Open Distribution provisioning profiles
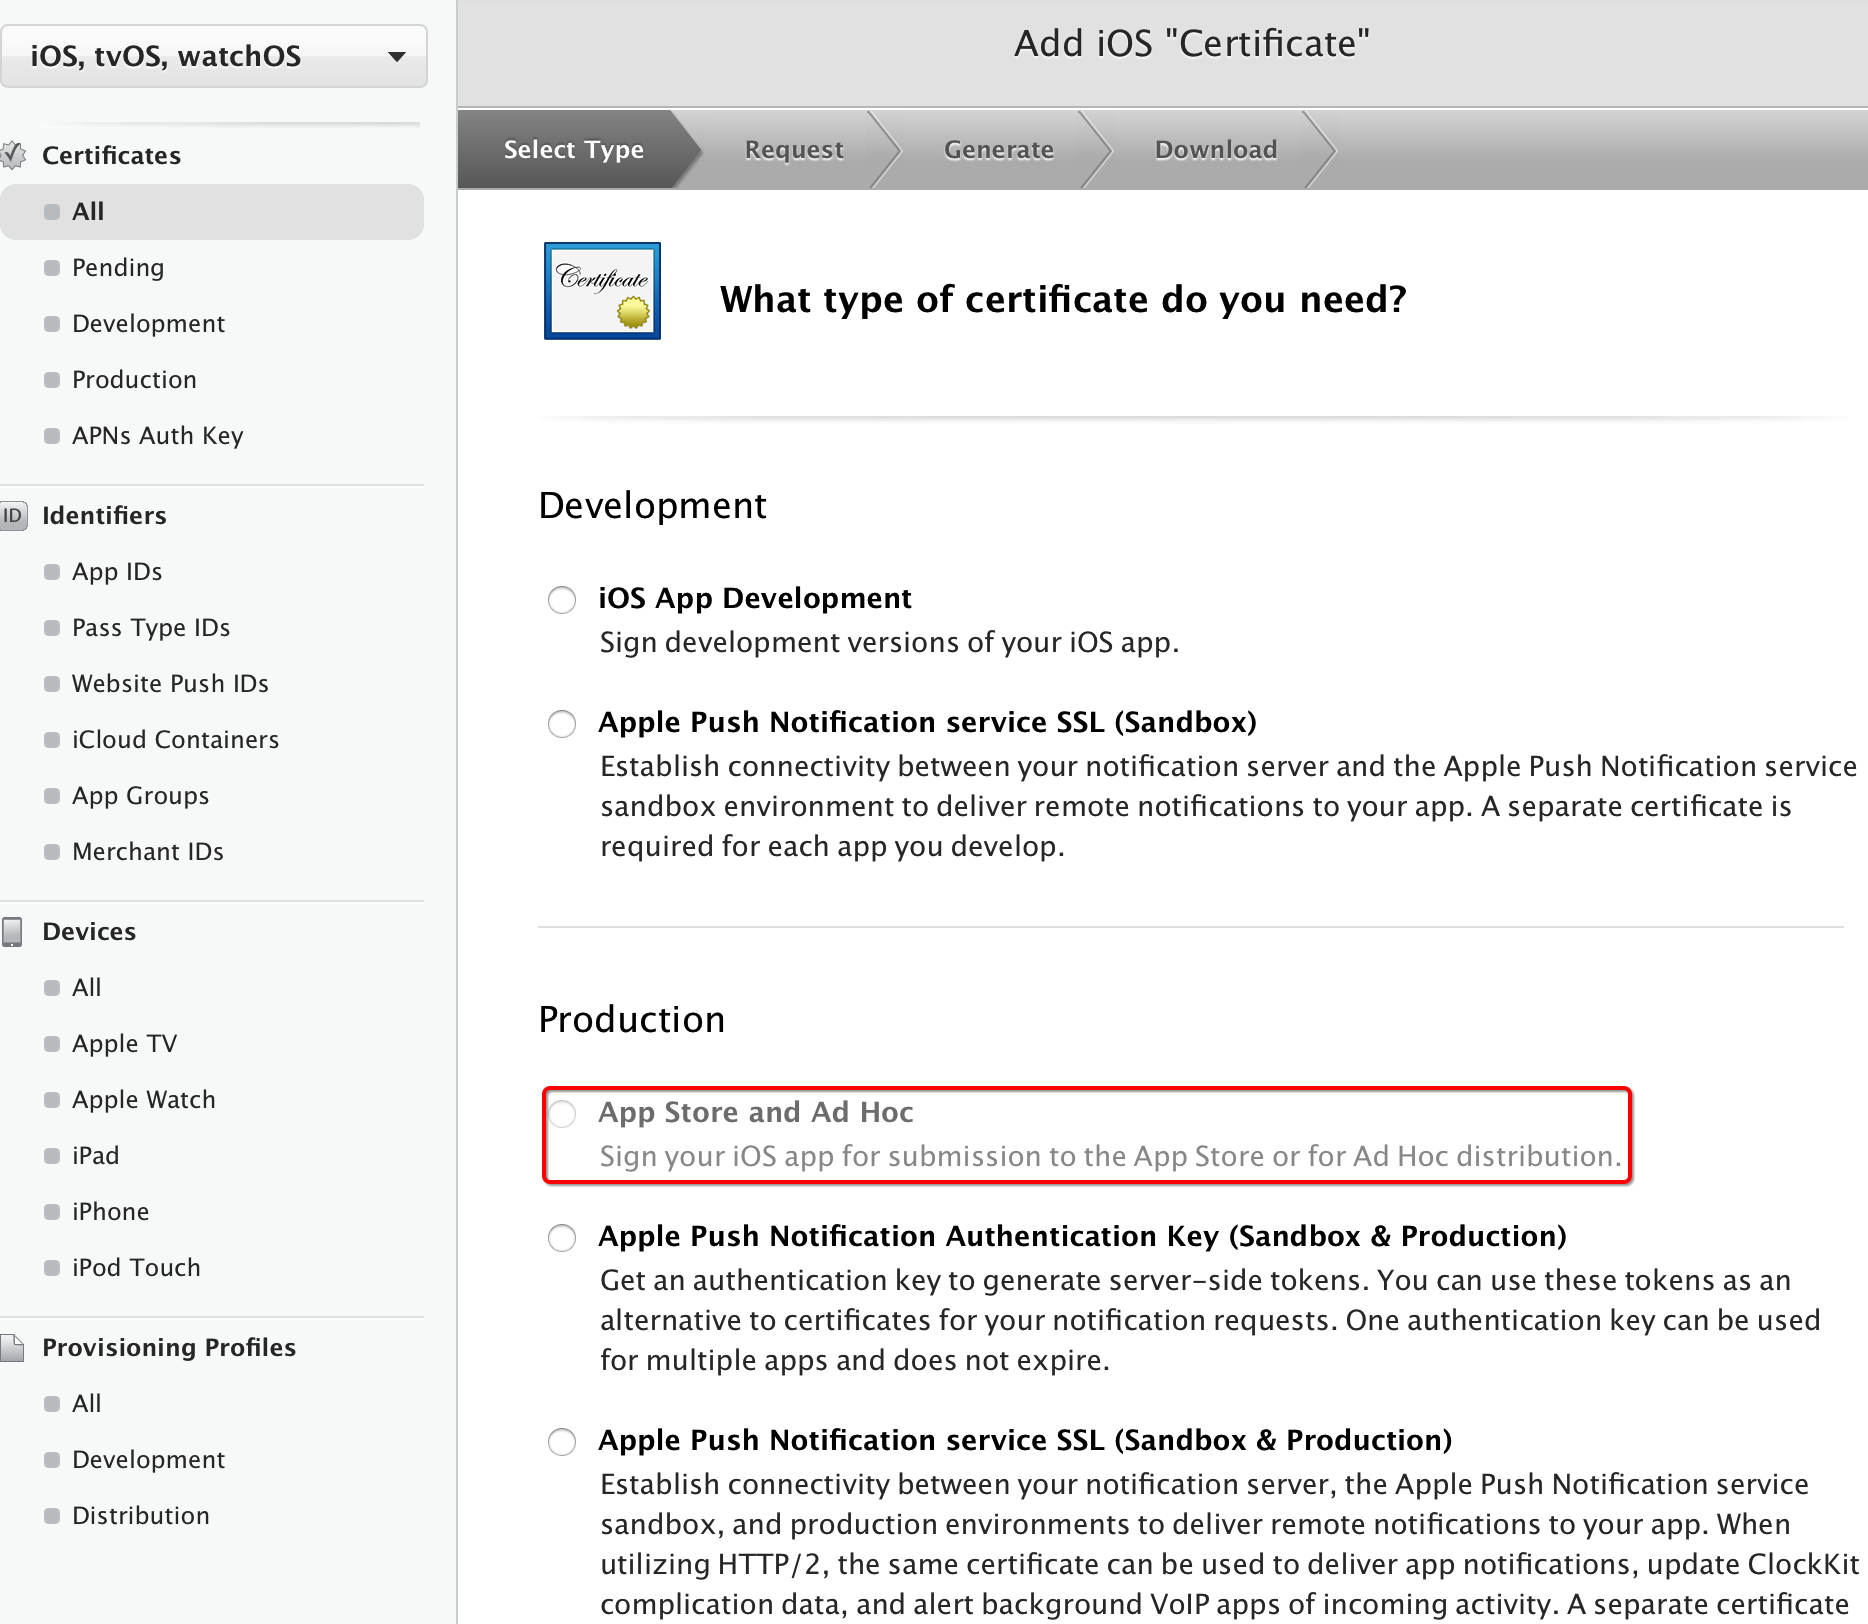The height and width of the screenshot is (1624, 1868). click(141, 1515)
